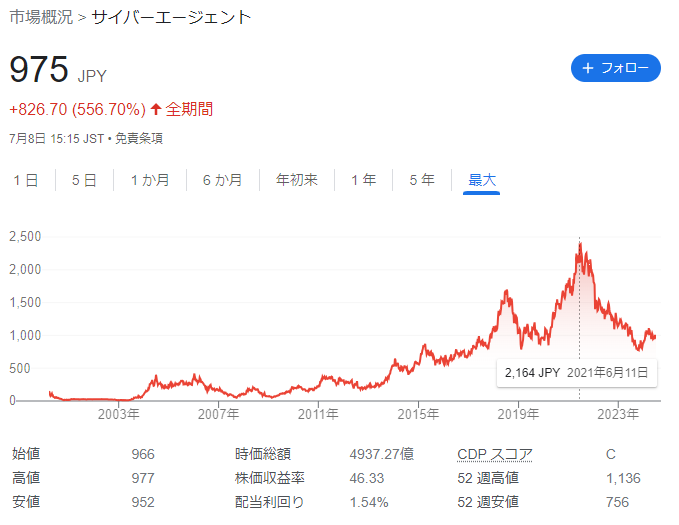Open the 免責条項 disclaimer link
This screenshot has width=679, height=525.
(140, 138)
